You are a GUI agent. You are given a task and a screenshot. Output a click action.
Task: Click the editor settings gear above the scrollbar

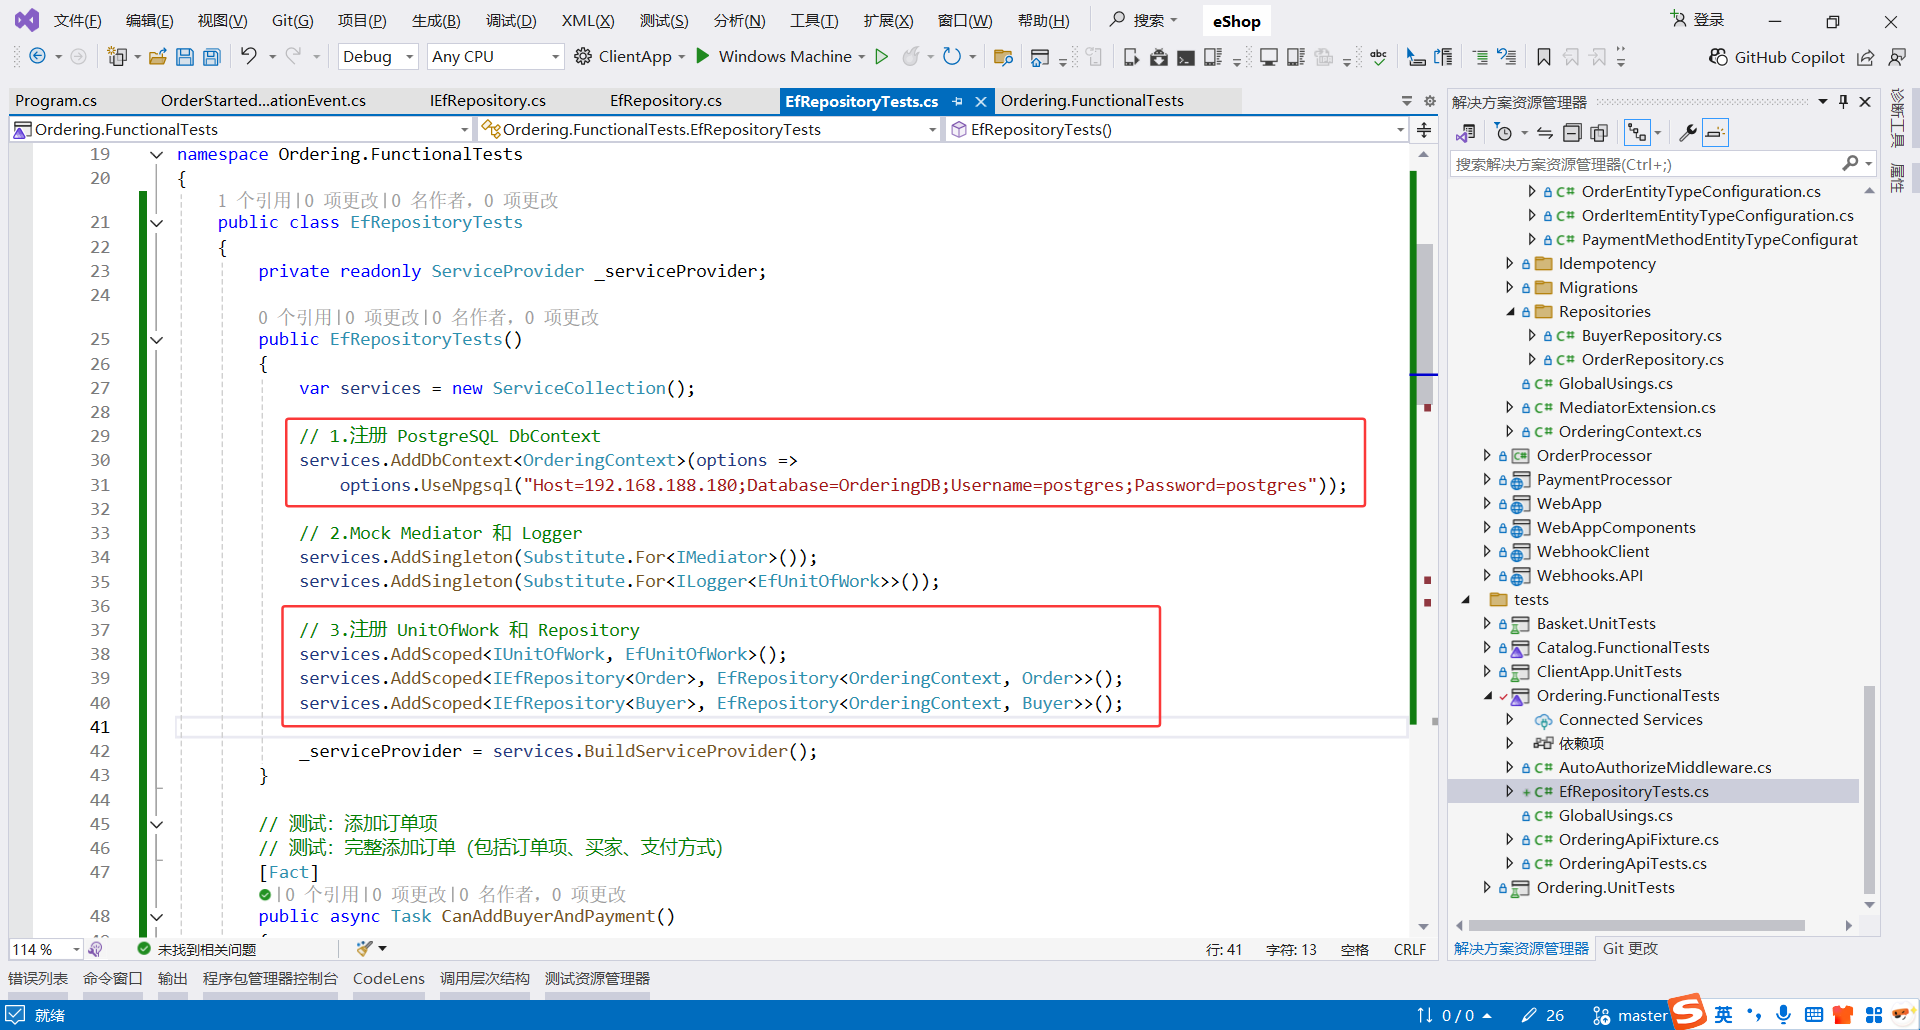coord(1430,101)
